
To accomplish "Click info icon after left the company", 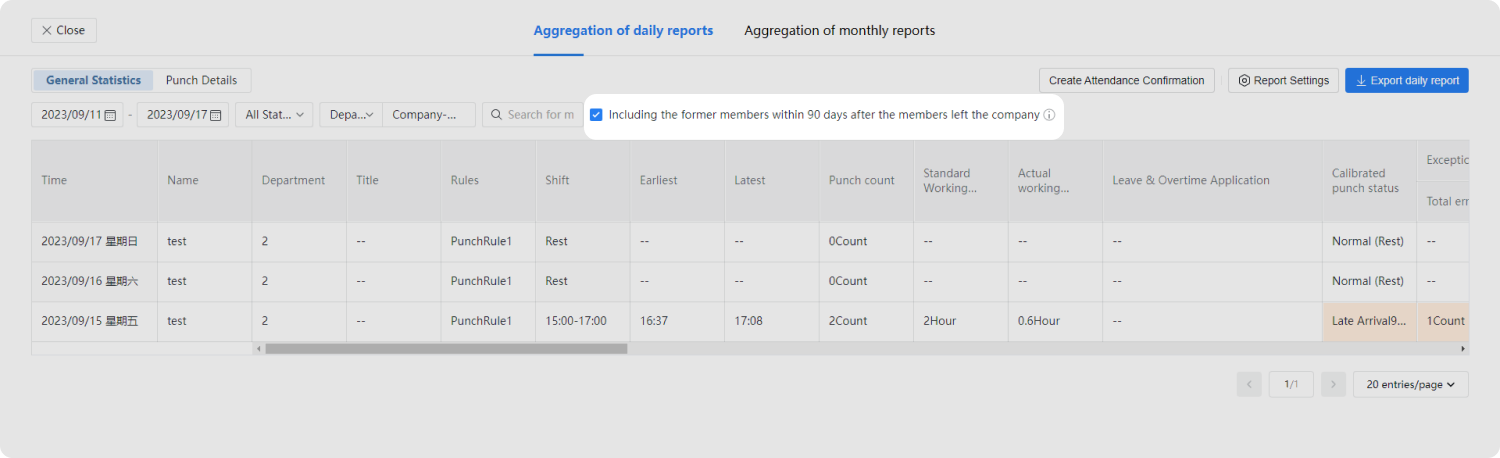I will pos(1049,115).
